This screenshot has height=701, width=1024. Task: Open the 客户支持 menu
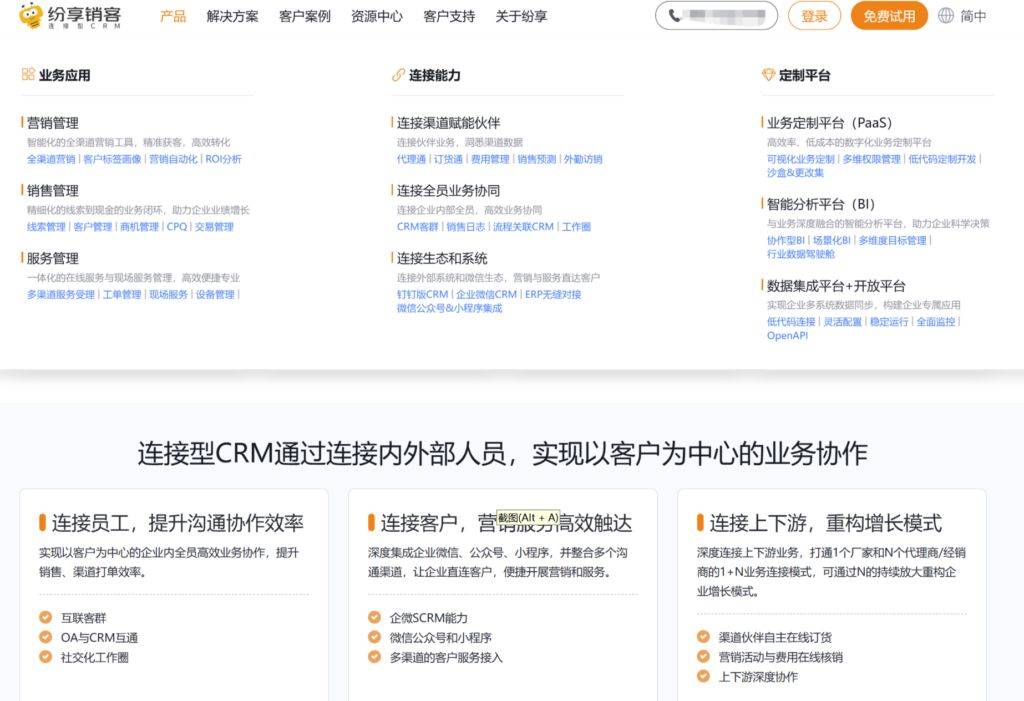point(449,16)
